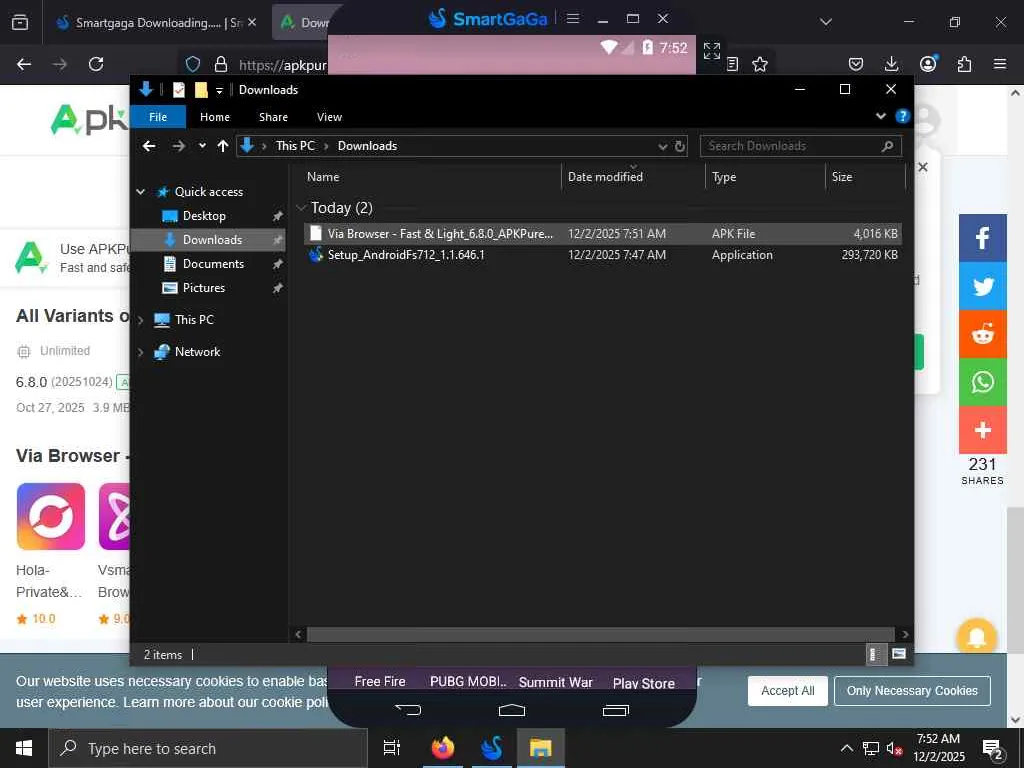Open more share options plus button
1024x768 pixels.
[x=982, y=430]
